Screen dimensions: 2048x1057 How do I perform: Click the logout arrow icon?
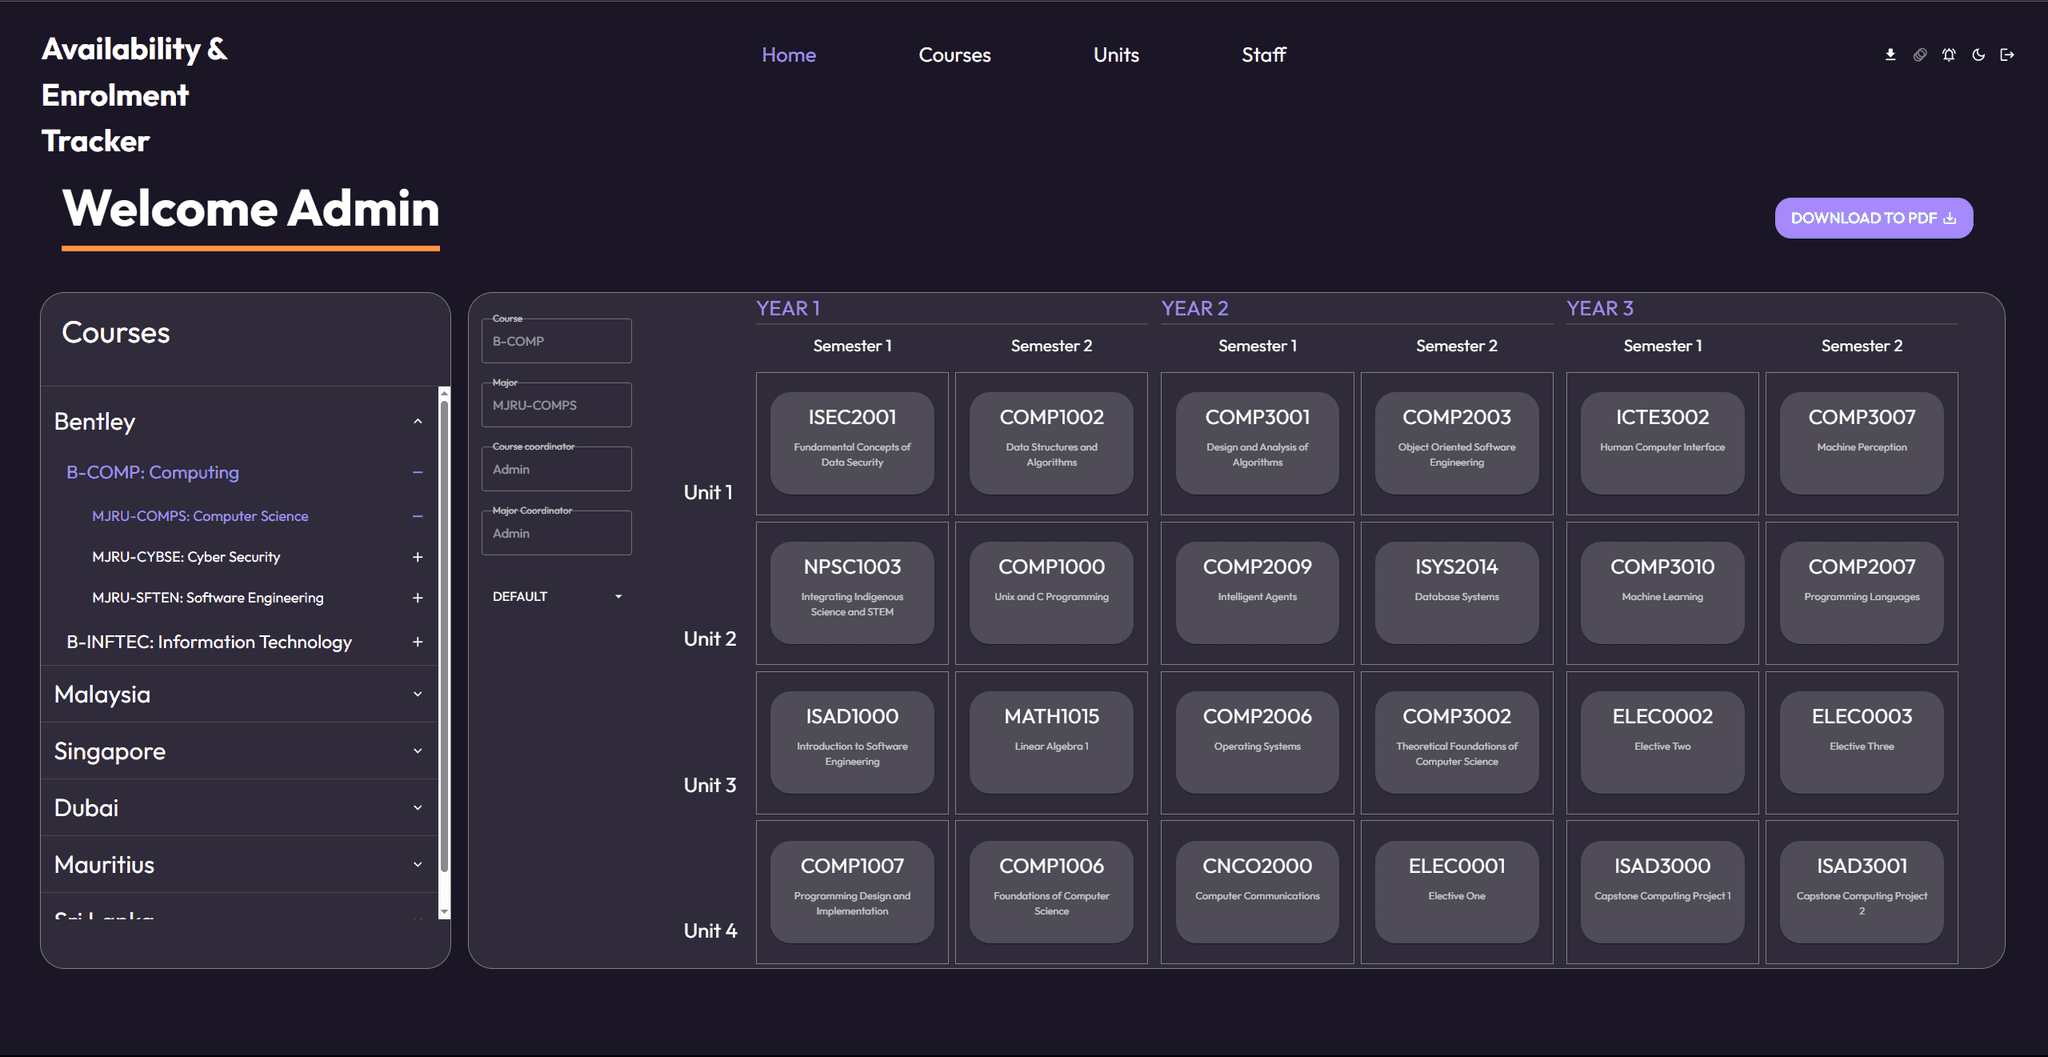(x=2007, y=55)
